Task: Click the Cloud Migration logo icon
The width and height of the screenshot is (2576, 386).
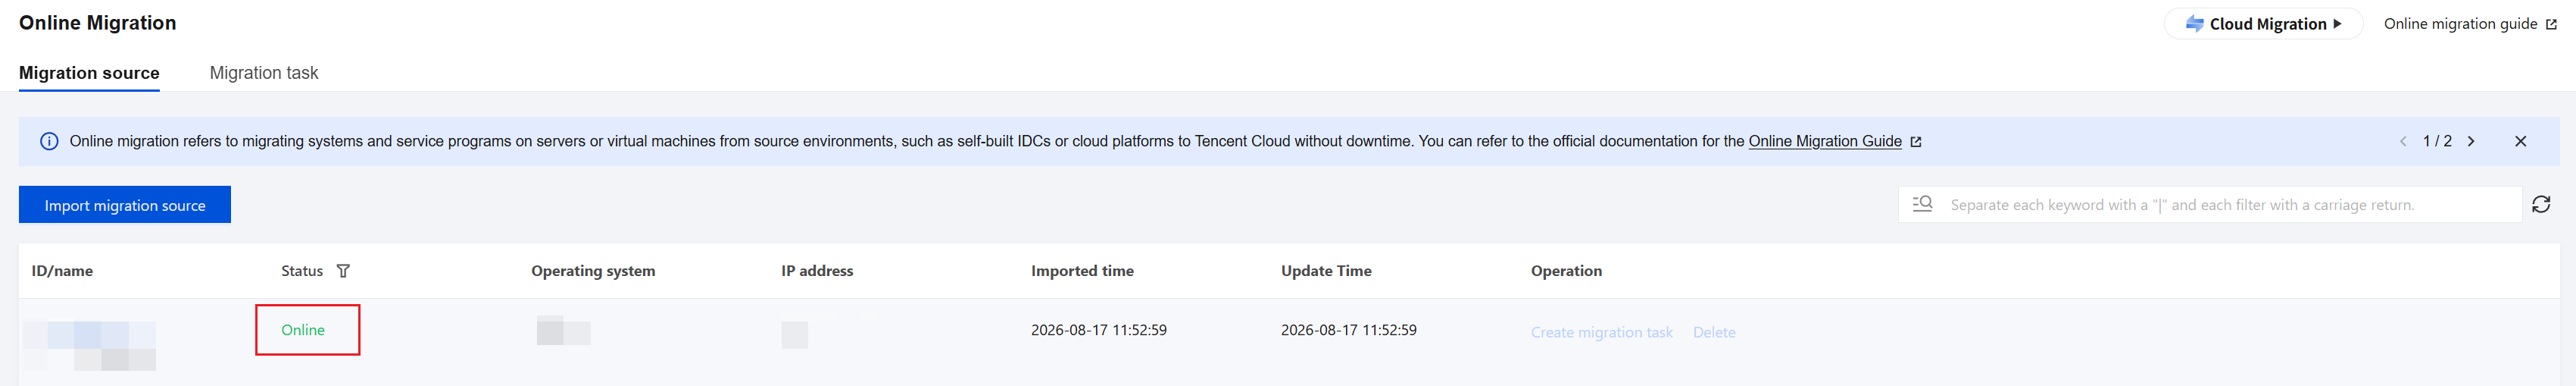Action: pos(2194,24)
